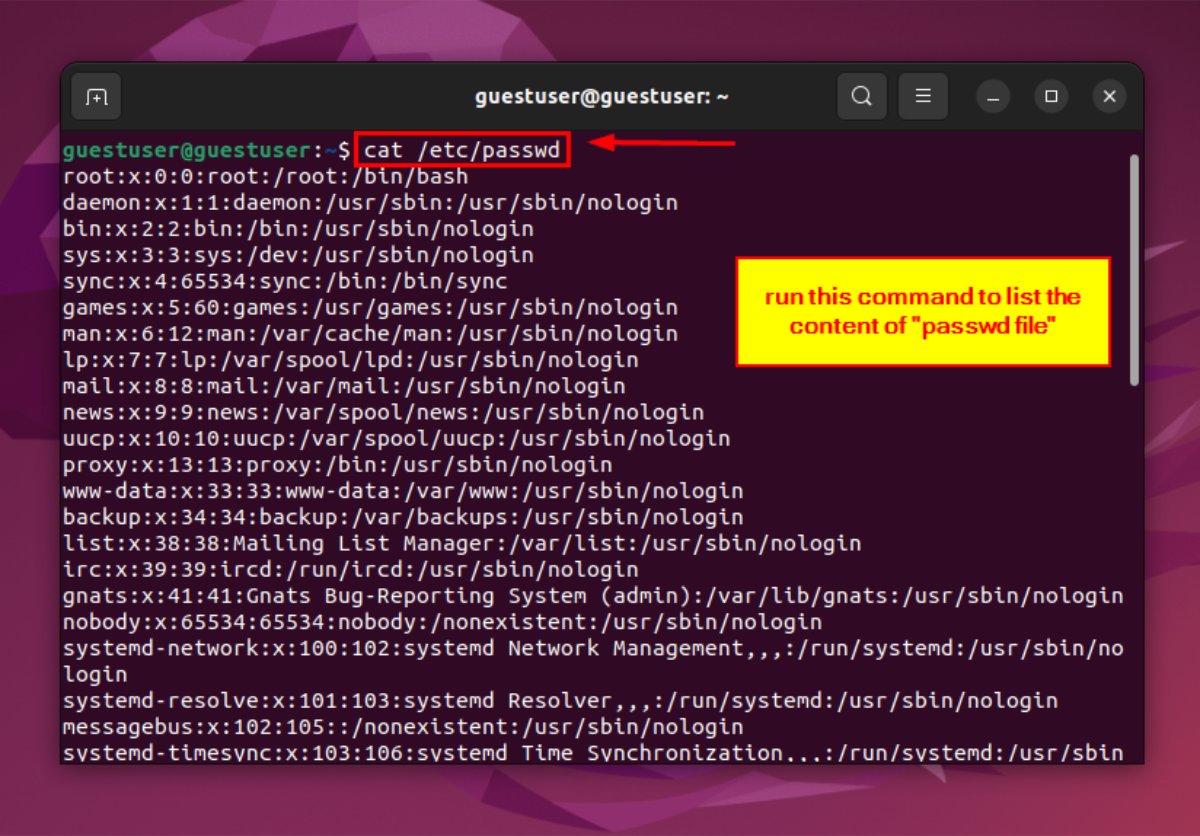This screenshot has width=1200, height=836.
Task: Click the terminal search icon
Action: tap(861, 97)
